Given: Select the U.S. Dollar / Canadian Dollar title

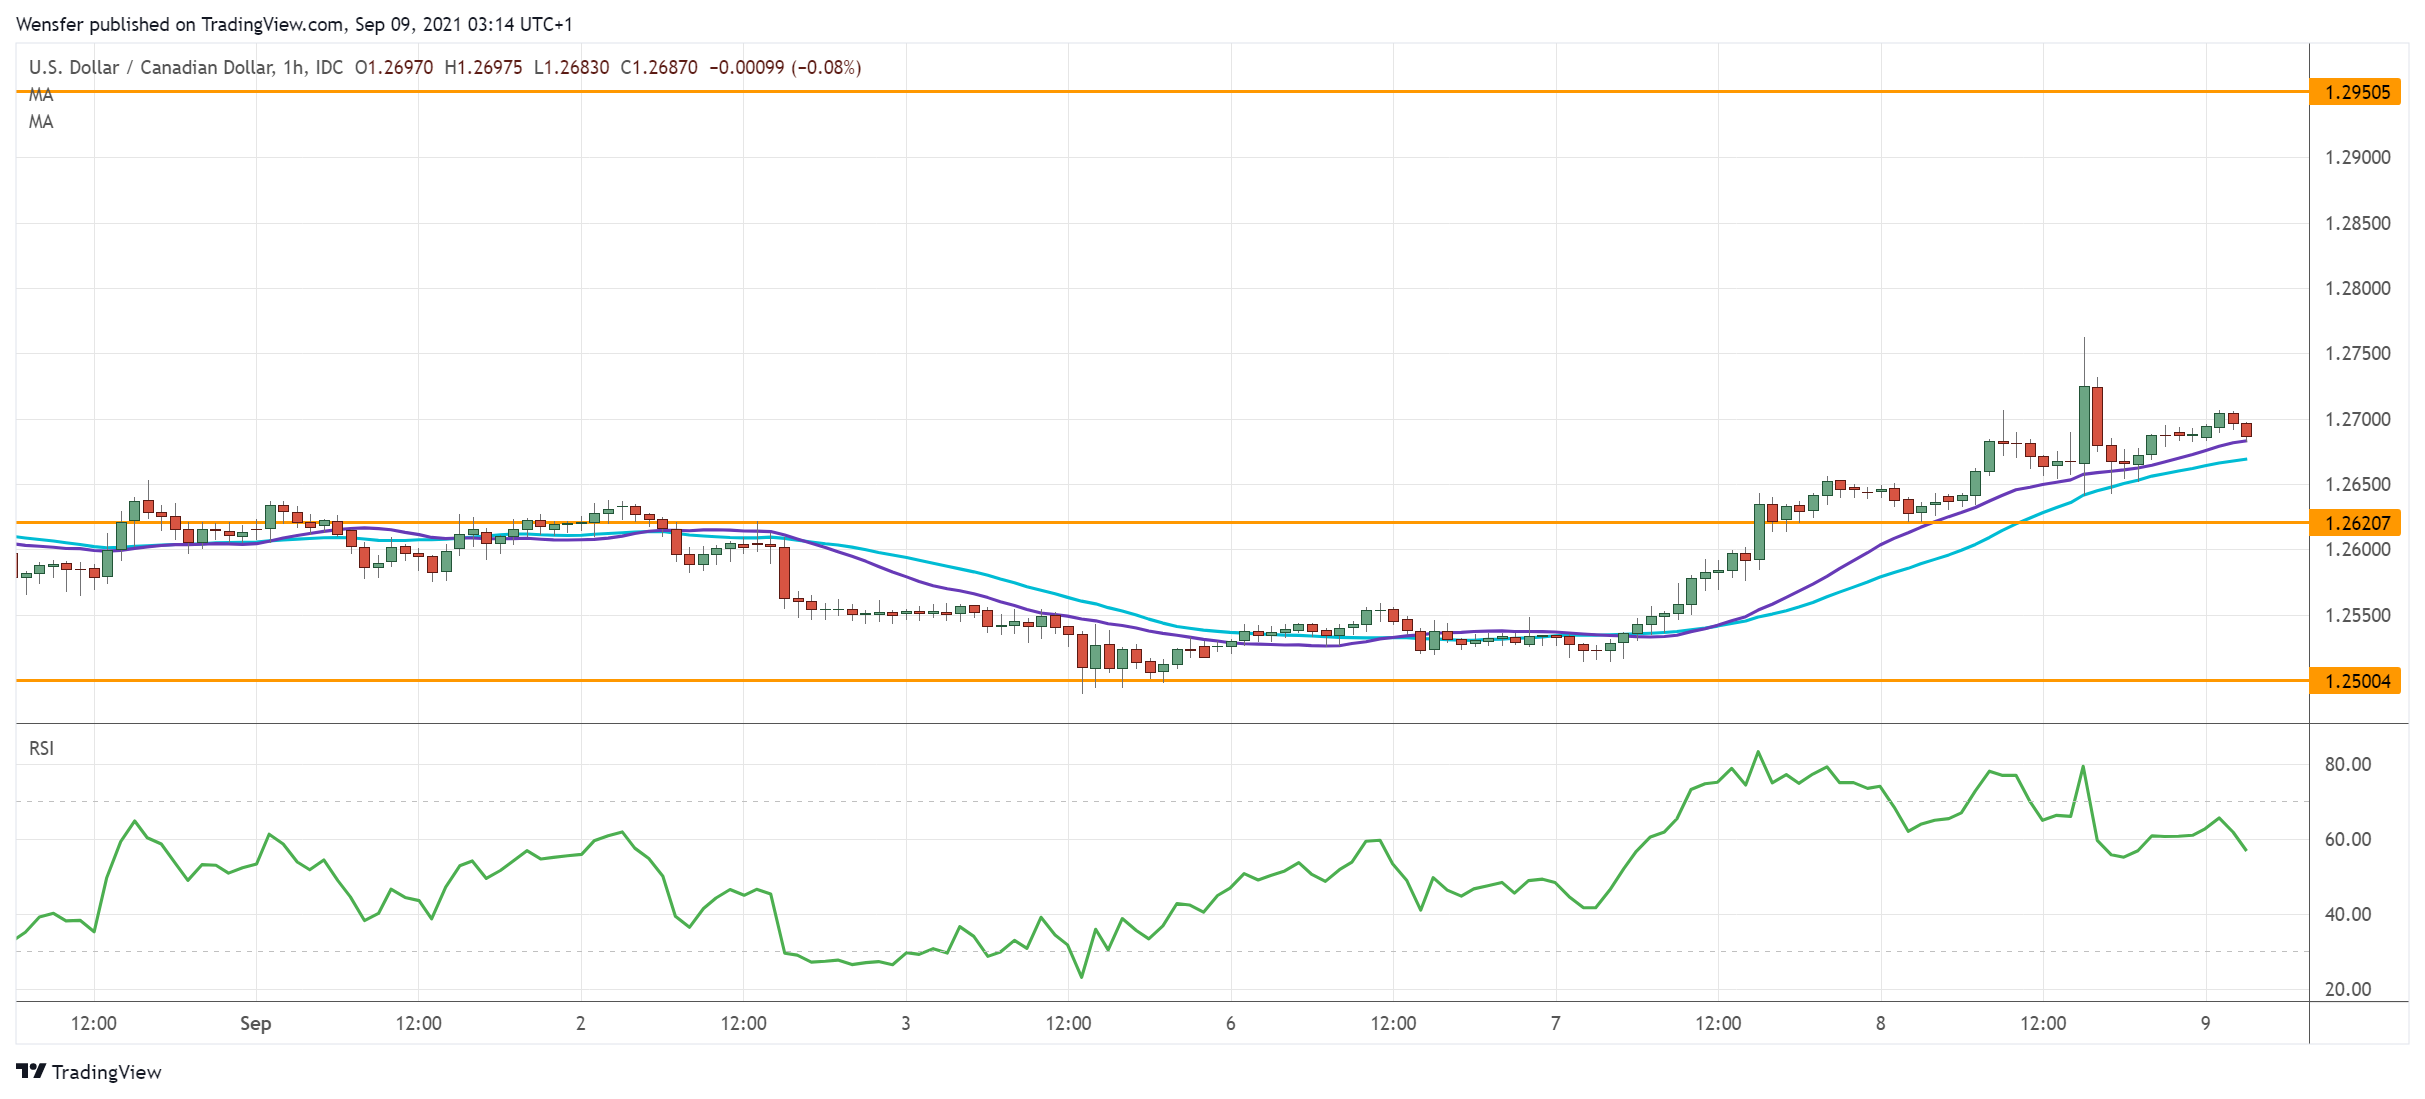Looking at the screenshot, I should (150, 67).
